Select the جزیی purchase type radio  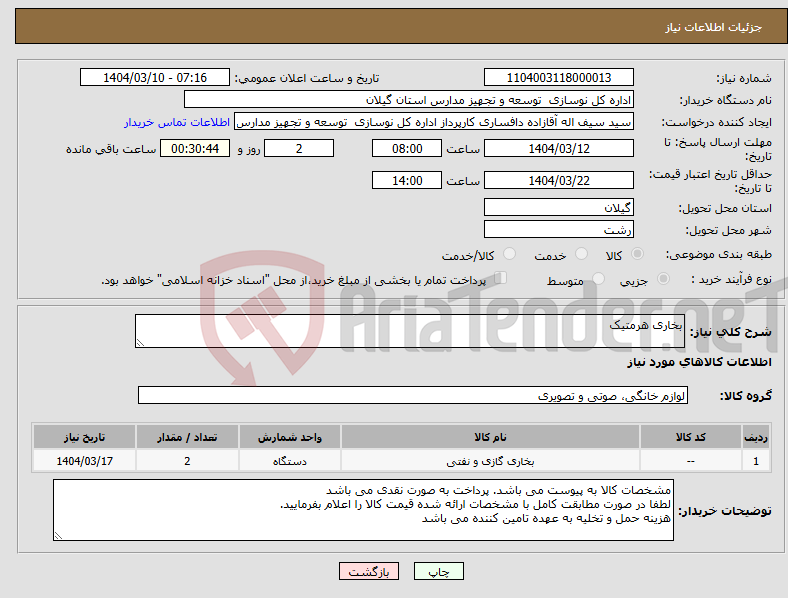663,278
